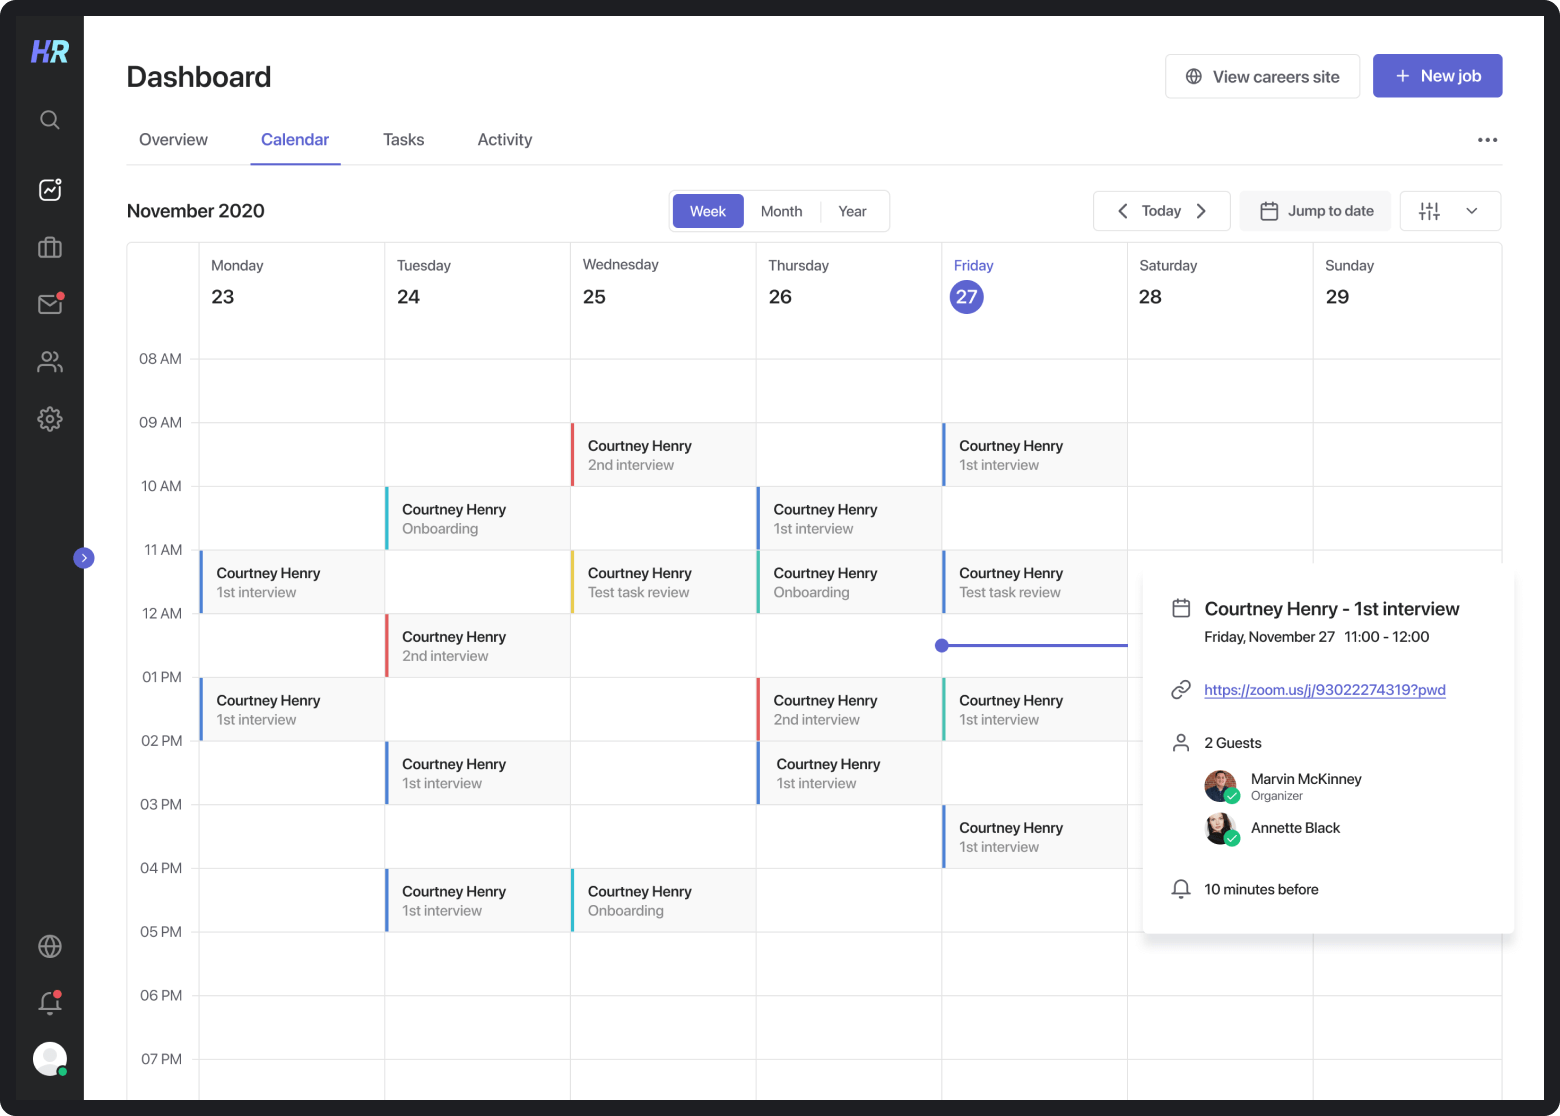The image size is (1560, 1116).
Task: Go to next week arrow
Action: coord(1201,211)
